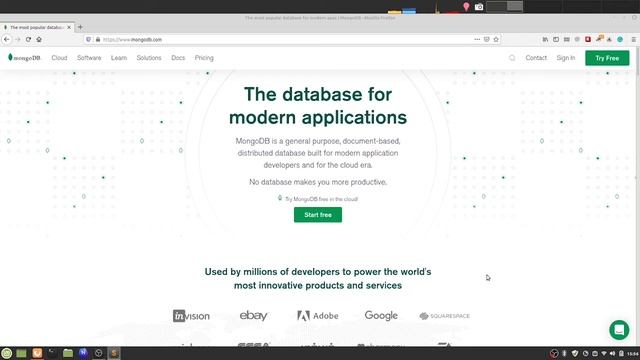Click the teal circle account icon in toolbar

(620, 39)
